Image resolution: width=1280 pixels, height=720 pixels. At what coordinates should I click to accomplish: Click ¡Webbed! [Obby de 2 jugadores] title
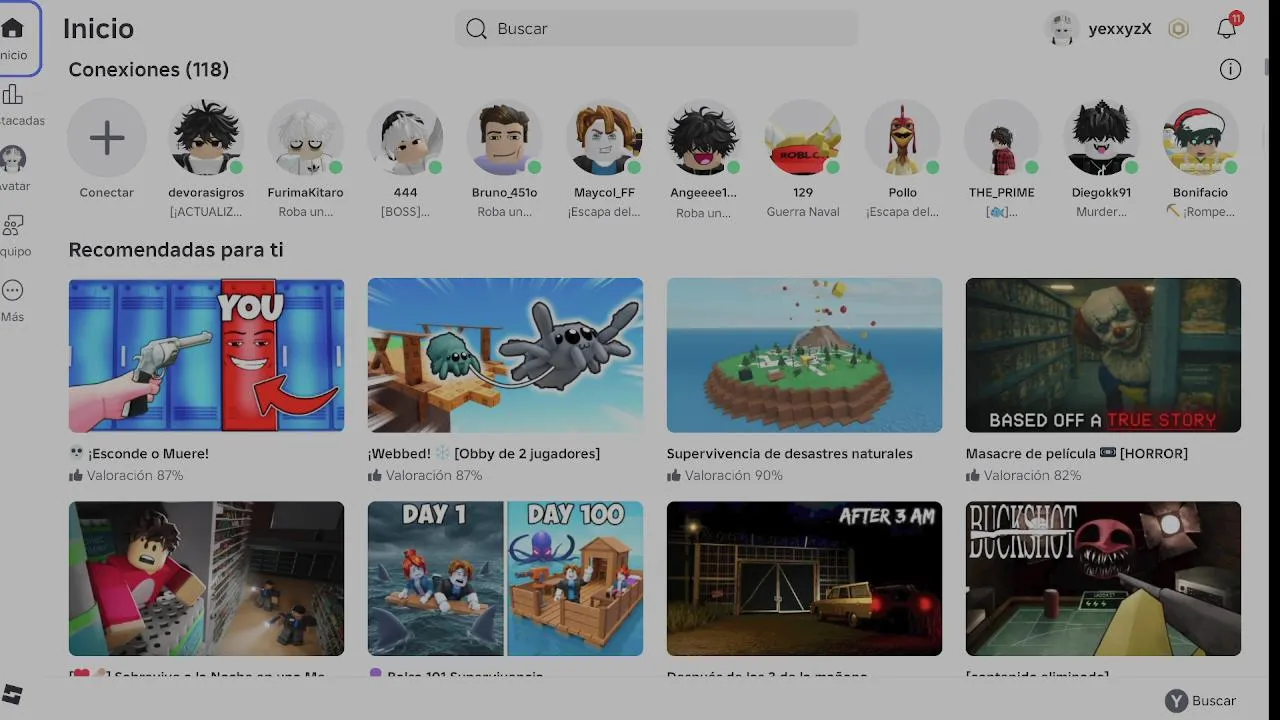coord(484,454)
